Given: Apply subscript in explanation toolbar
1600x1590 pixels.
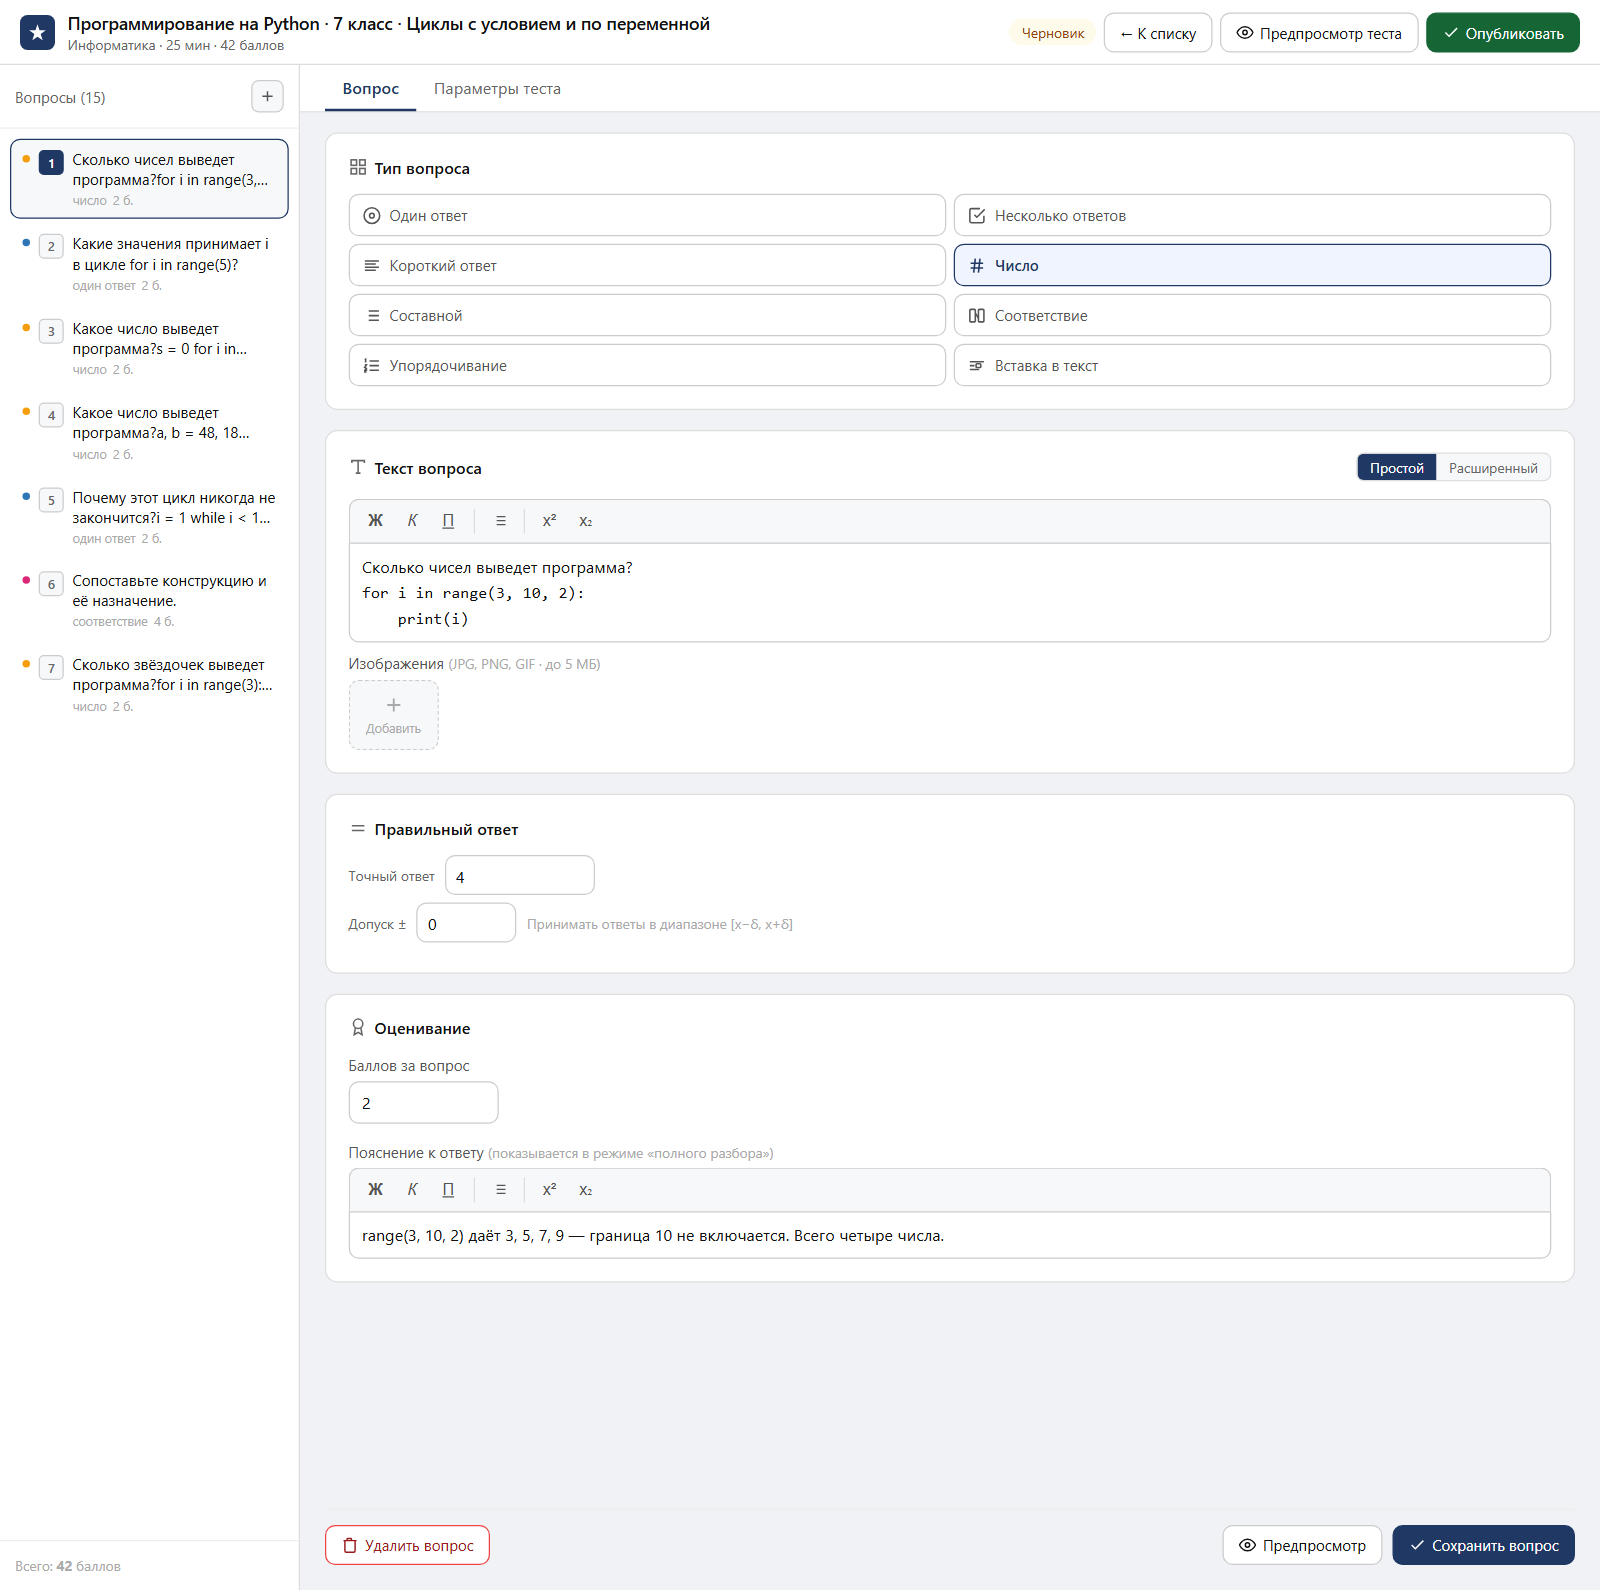Looking at the screenshot, I should coord(586,1190).
